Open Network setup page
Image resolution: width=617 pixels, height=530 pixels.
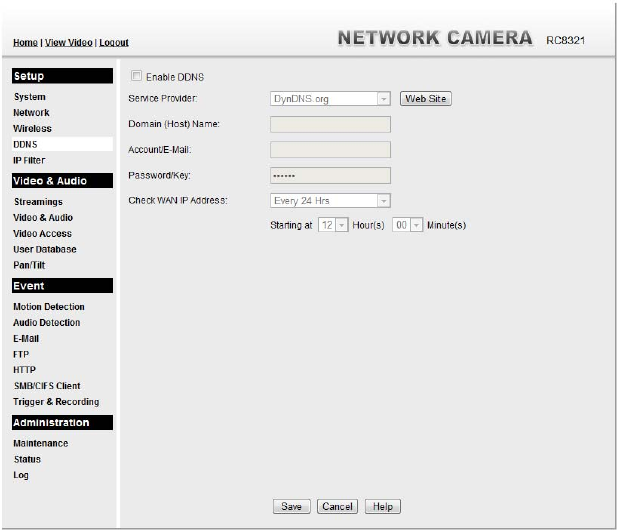point(31,113)
